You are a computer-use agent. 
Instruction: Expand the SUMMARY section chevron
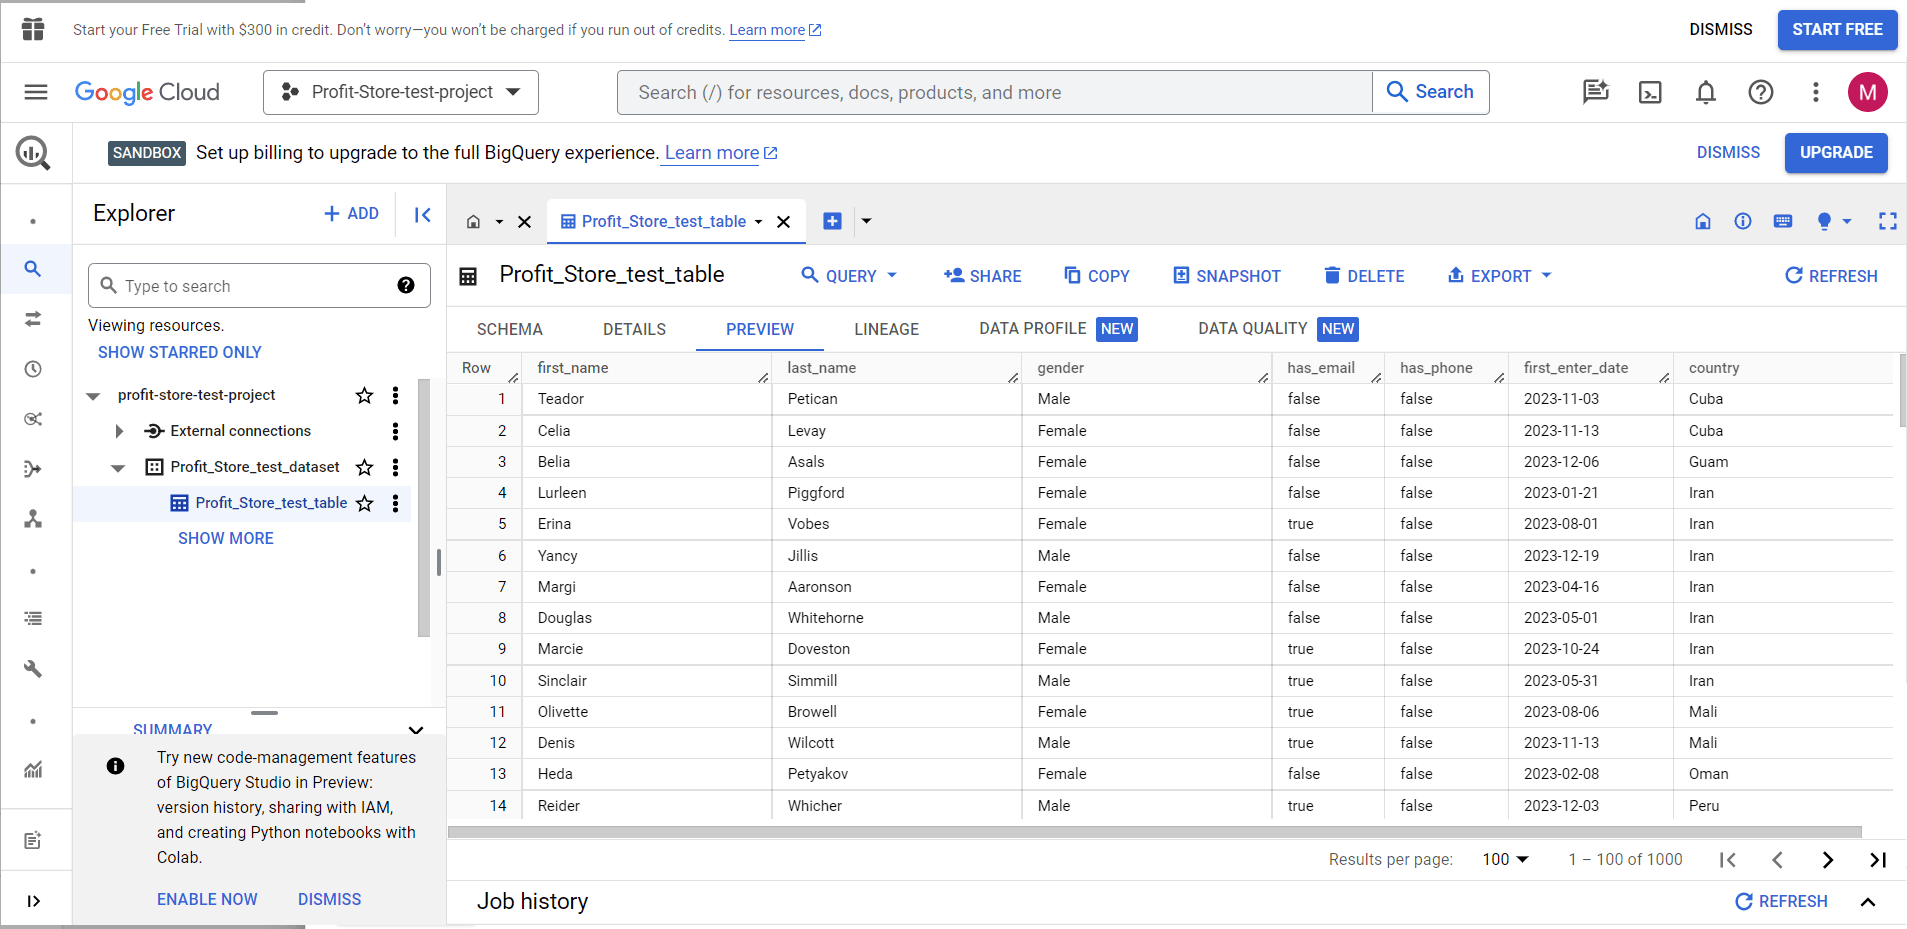416,730
